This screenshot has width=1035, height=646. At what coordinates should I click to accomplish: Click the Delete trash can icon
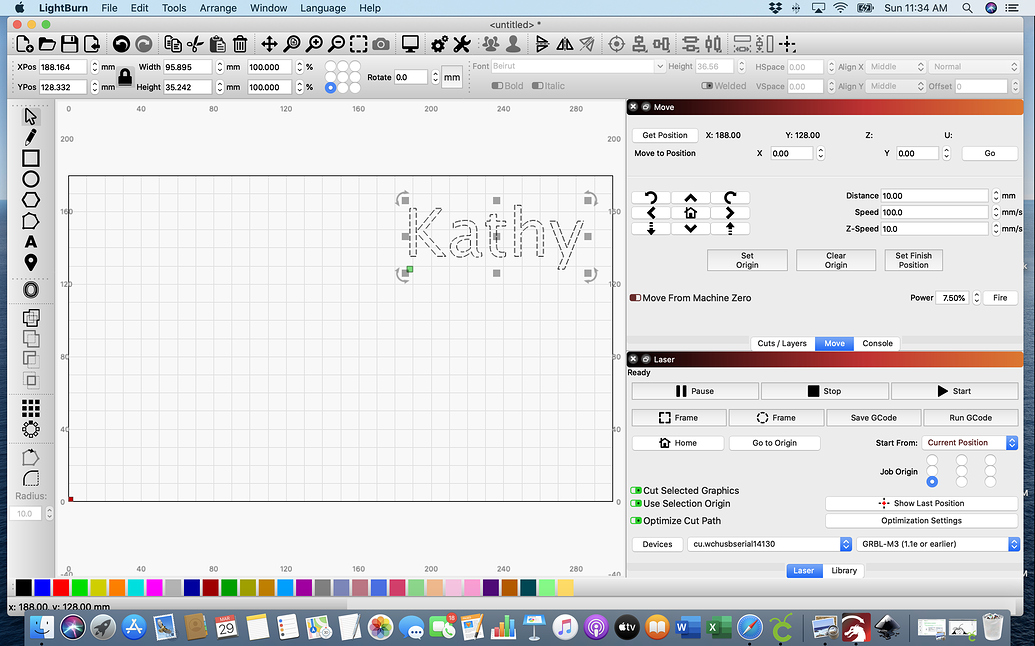(240, 44)
